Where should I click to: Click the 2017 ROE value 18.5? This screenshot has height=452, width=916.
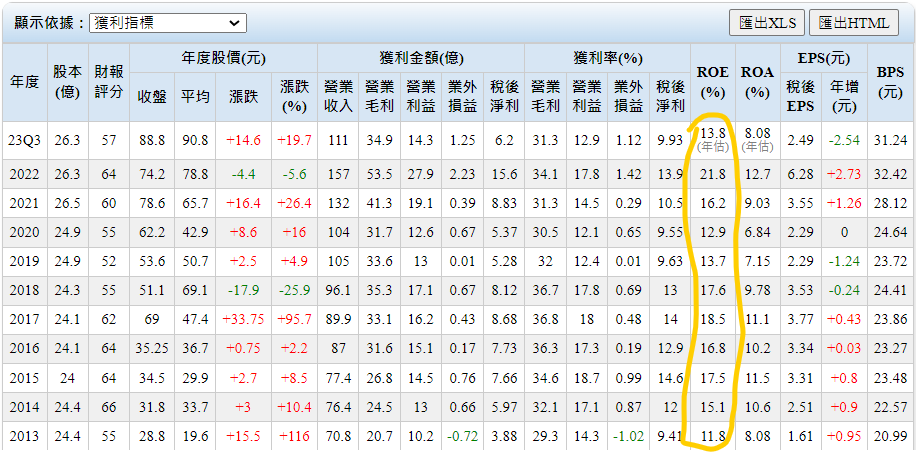pos(712,319)
